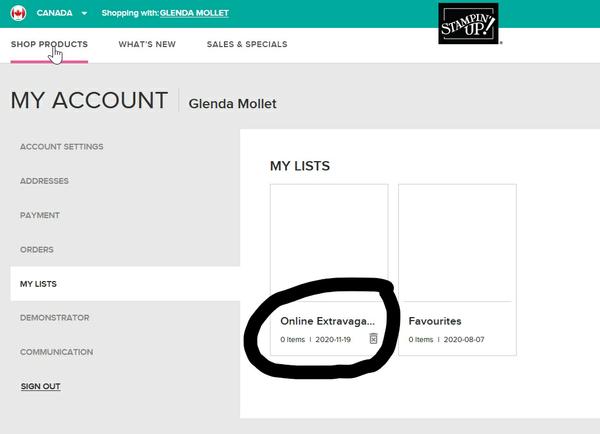Open the What's New menu

click(146, 44)
